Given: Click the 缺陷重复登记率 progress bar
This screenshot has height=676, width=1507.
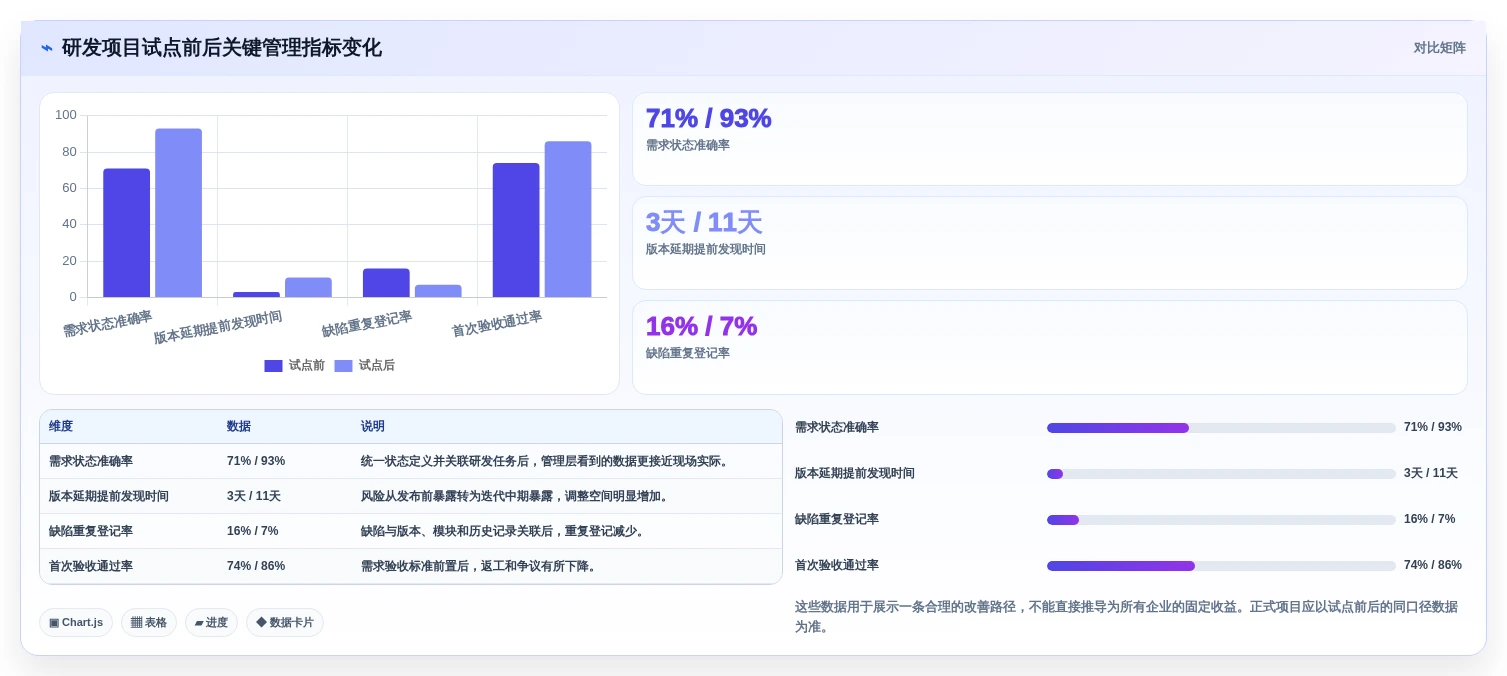Looking at the screenshot, I should click(1221, 520).
